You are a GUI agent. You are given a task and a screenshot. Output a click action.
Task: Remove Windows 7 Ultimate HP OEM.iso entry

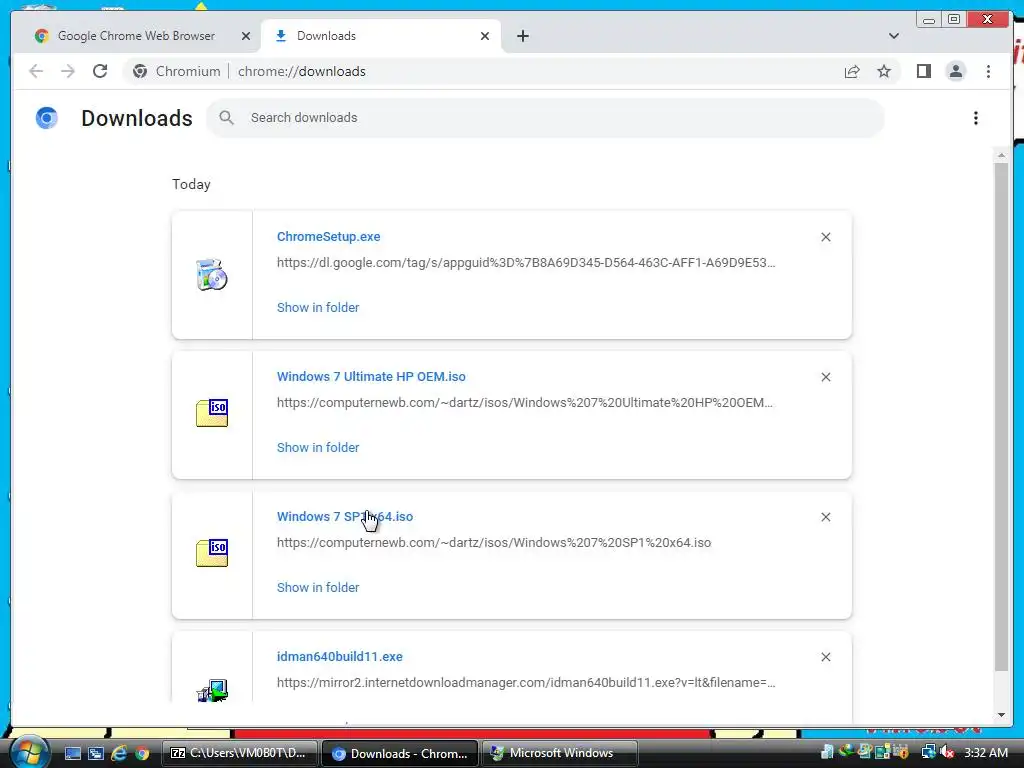tap(825, 377)
